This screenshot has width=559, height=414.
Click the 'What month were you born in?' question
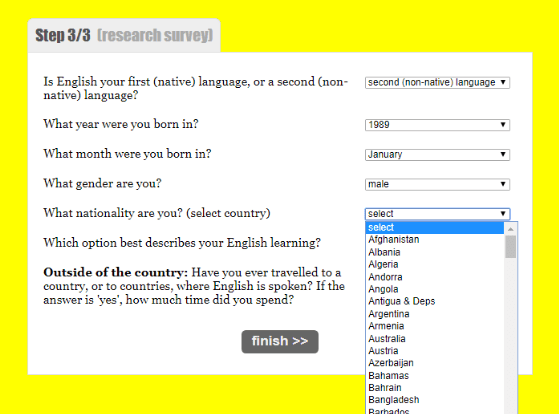(x=127, y=154)
